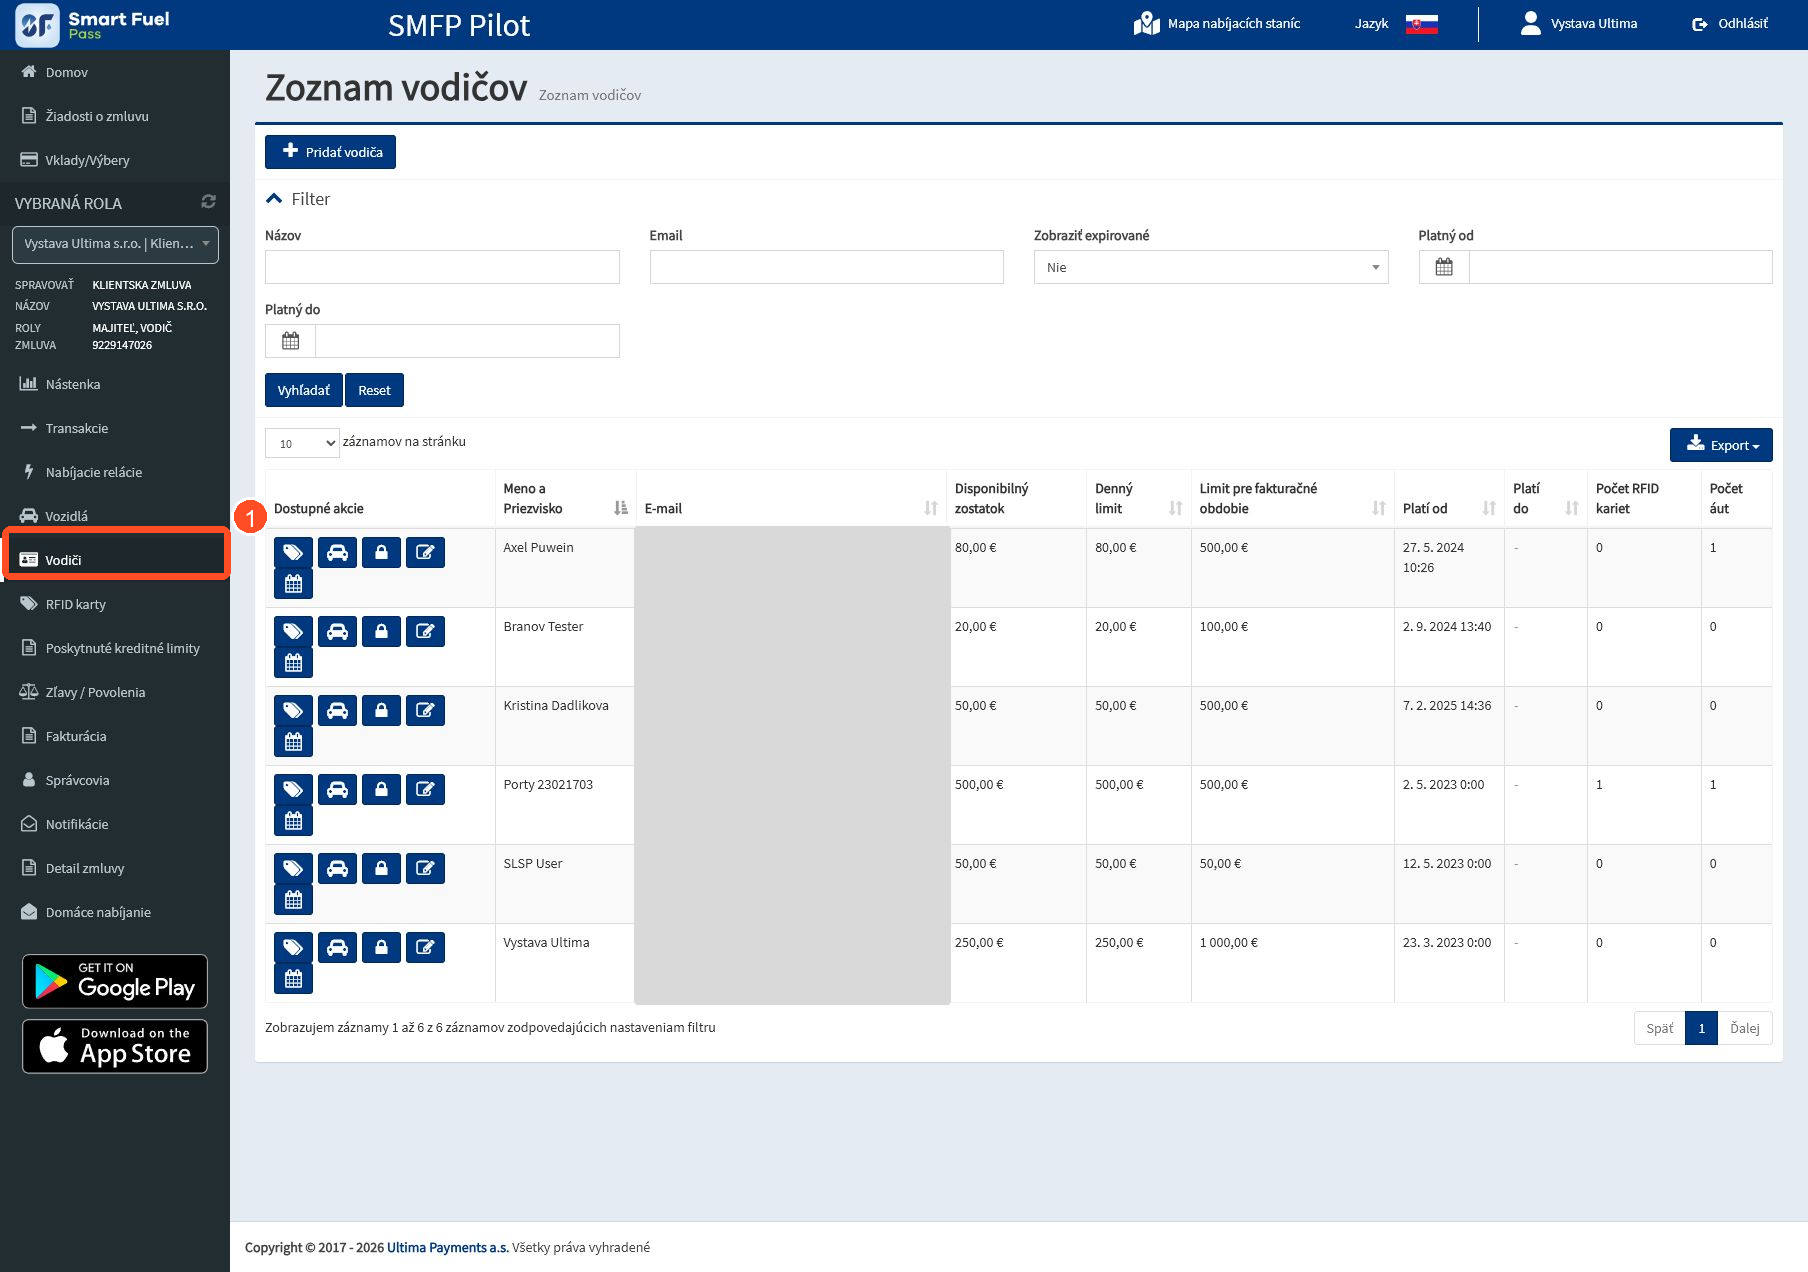This screenshot has height=1272, width=1808.
Task: Click the RFID tag icon for Axel Puwein
Action: (293, 552)
